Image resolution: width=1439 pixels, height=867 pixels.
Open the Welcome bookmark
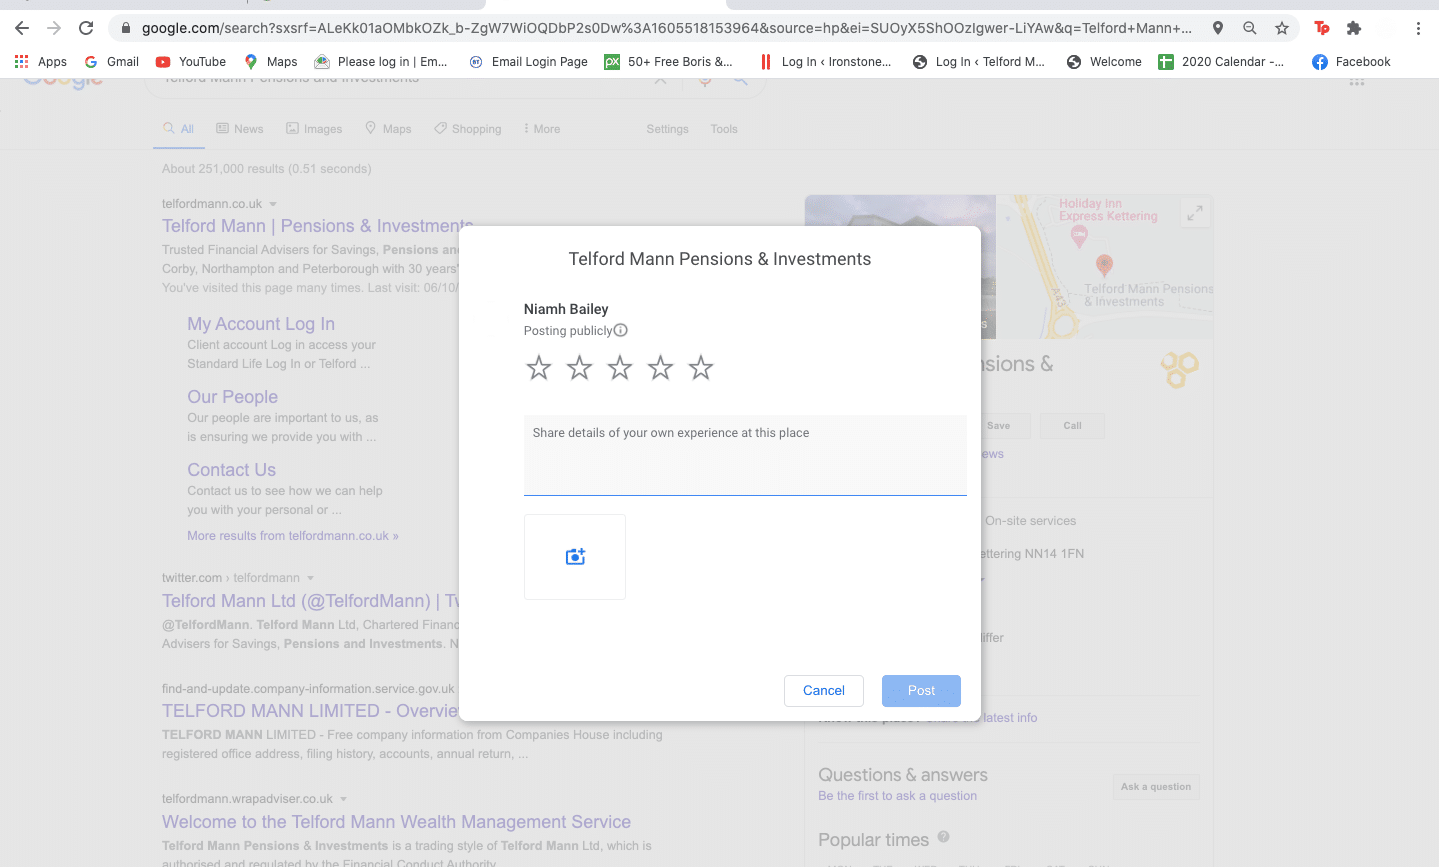[1104, 62]
